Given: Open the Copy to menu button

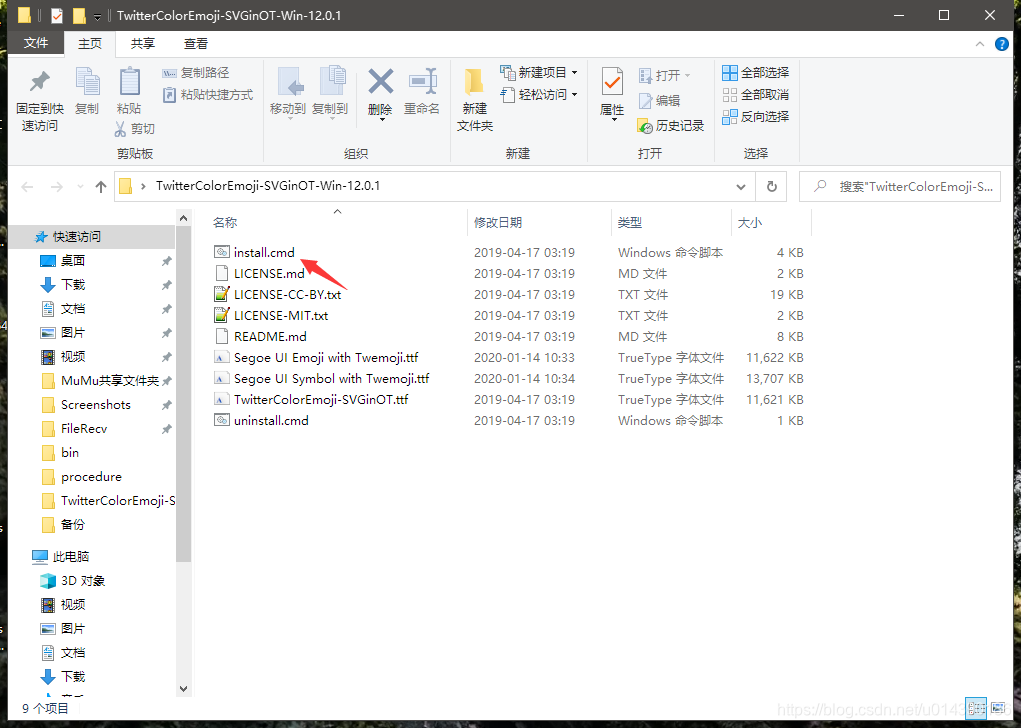Looking at the screenshot, I should (x=330, y=92).
